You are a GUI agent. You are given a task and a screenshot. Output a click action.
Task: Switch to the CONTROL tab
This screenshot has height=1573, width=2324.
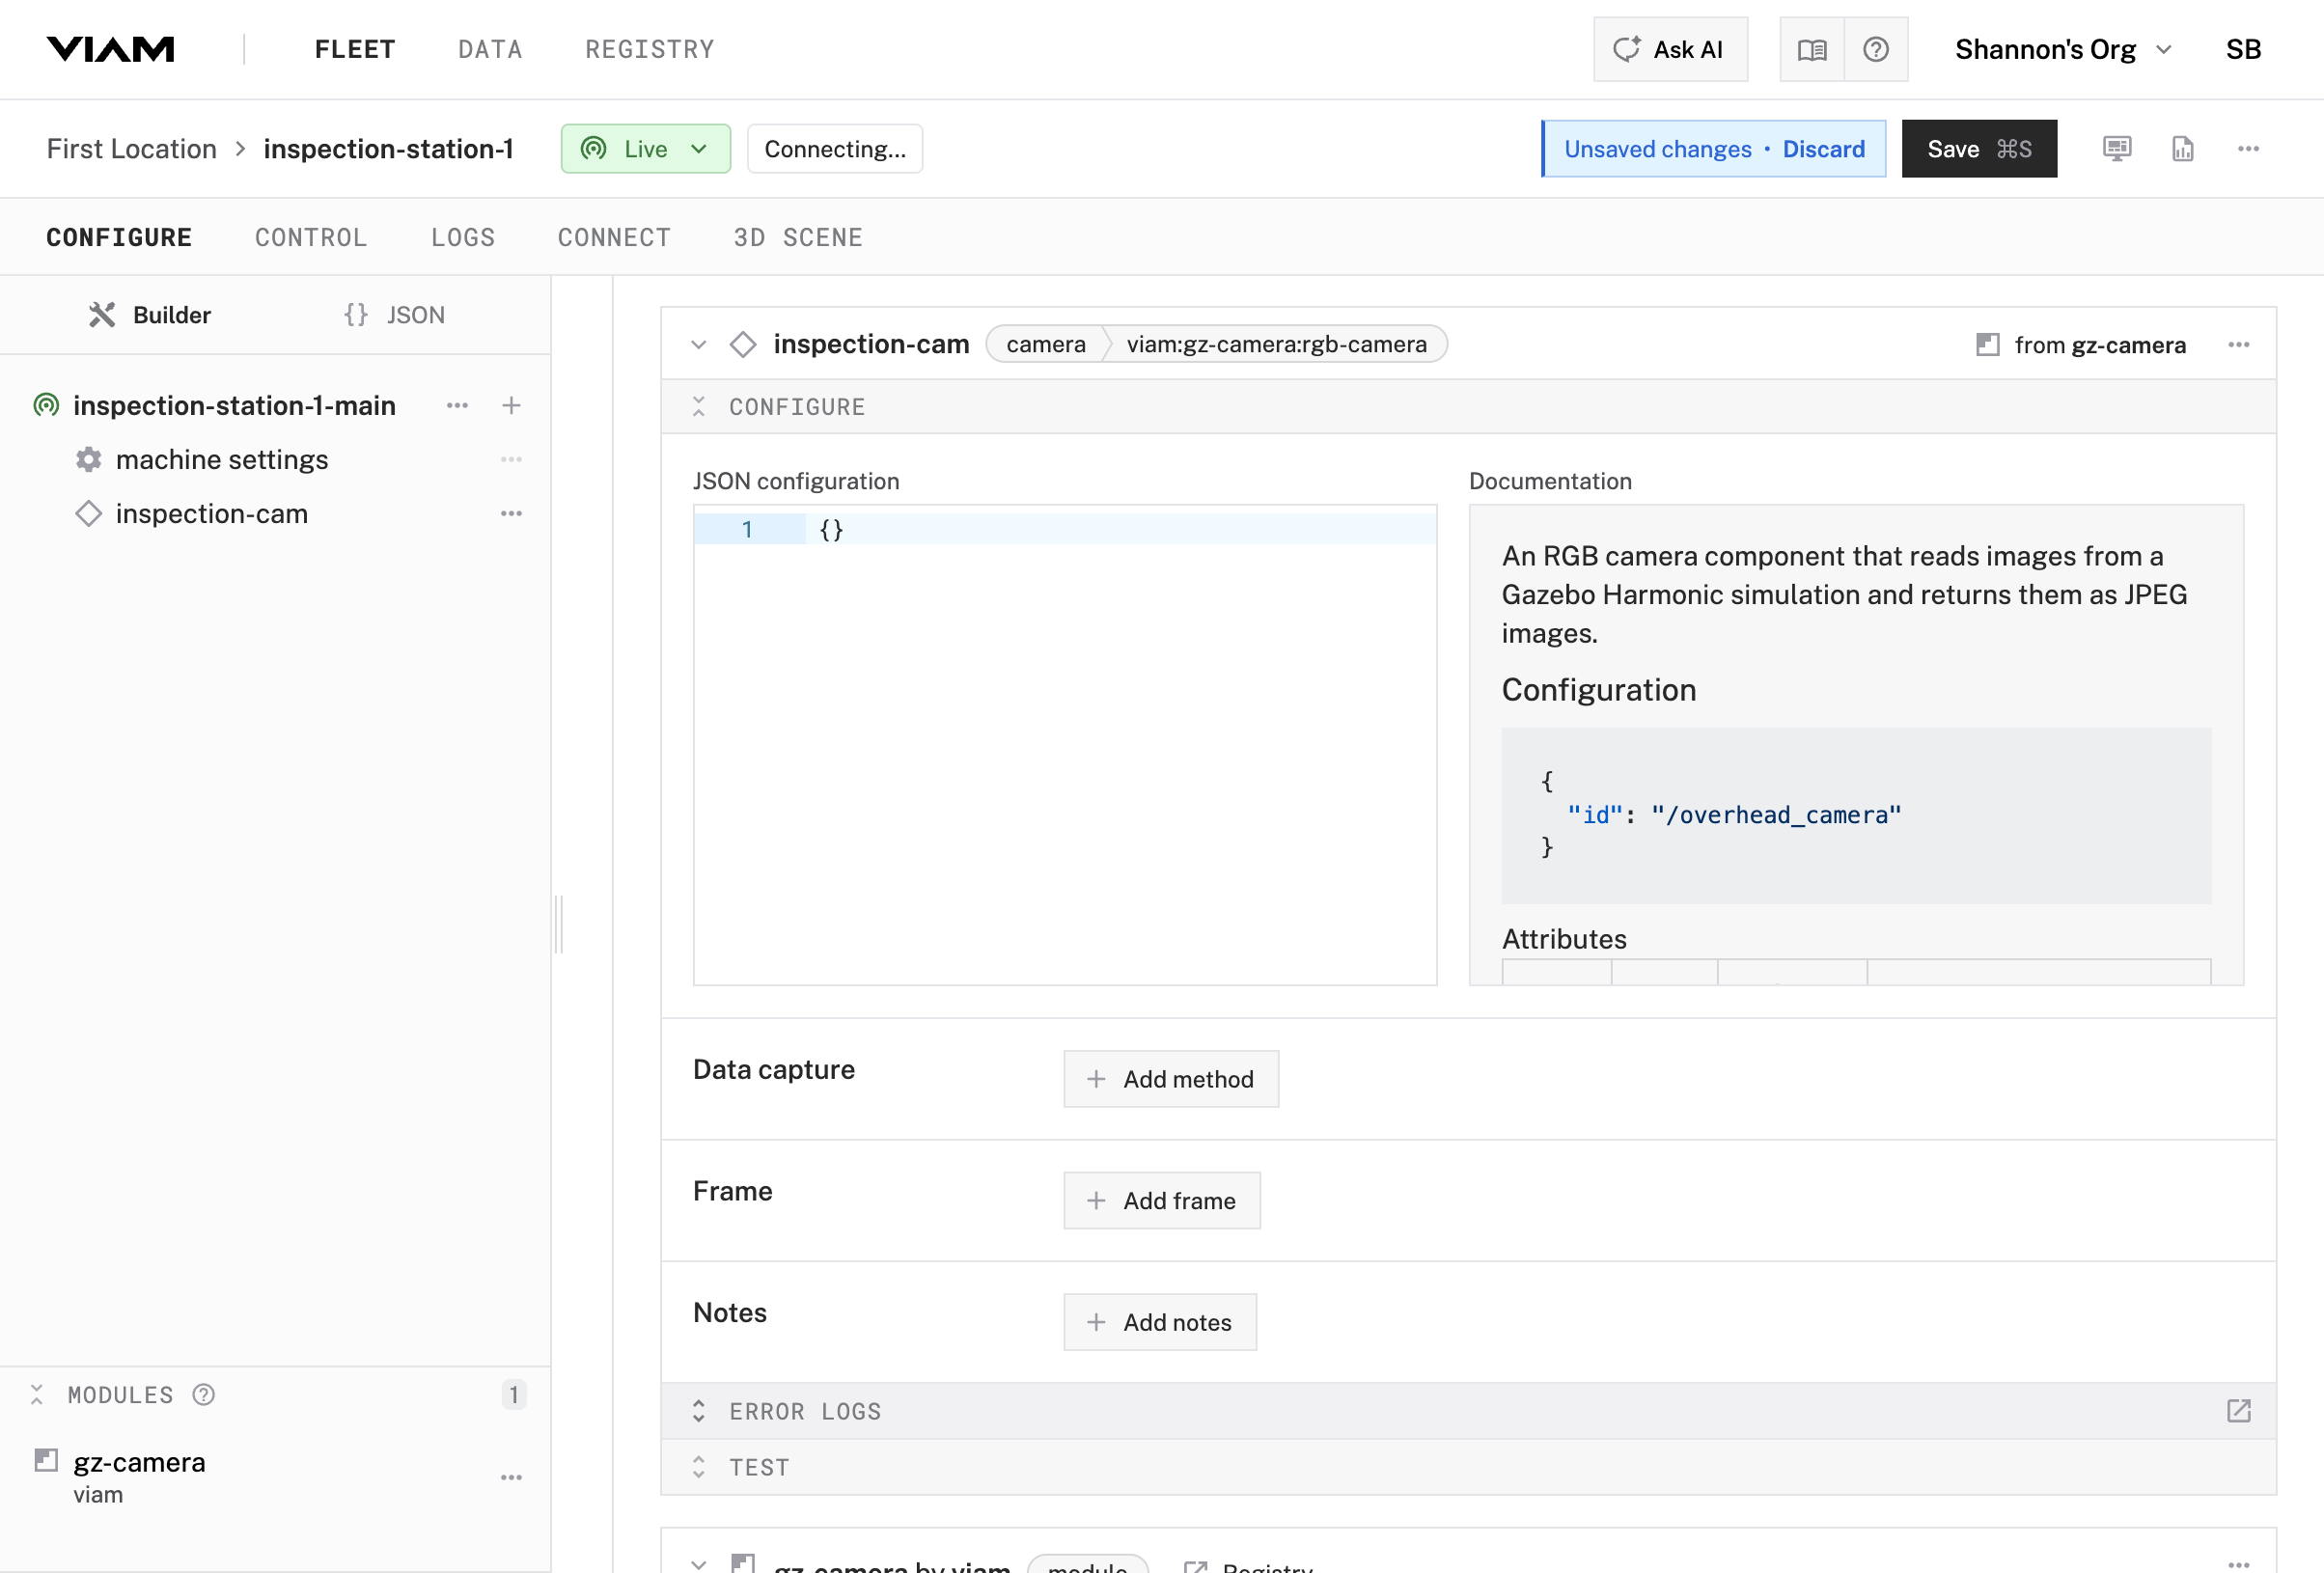311,237
